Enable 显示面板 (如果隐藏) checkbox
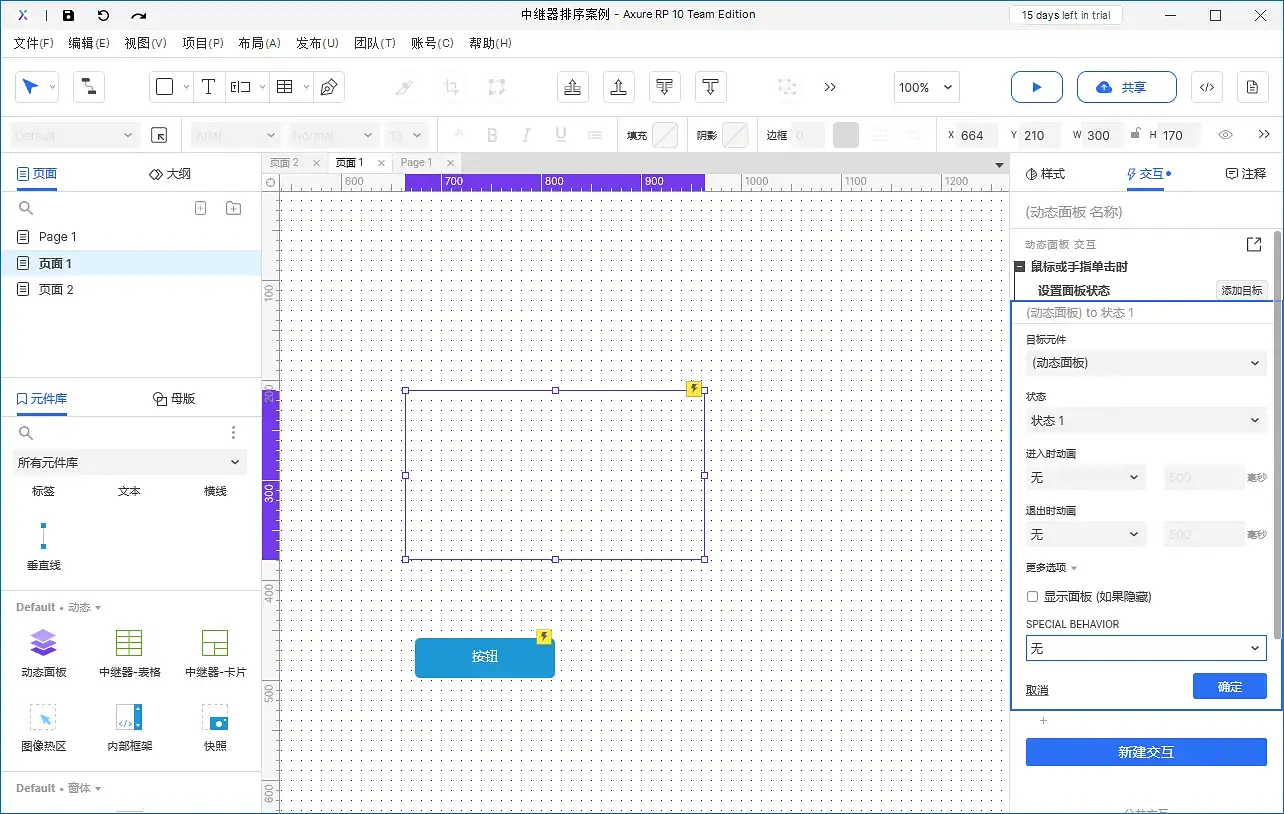The height and width of the screenshot is (814, 1284). tap(1033, 597)
